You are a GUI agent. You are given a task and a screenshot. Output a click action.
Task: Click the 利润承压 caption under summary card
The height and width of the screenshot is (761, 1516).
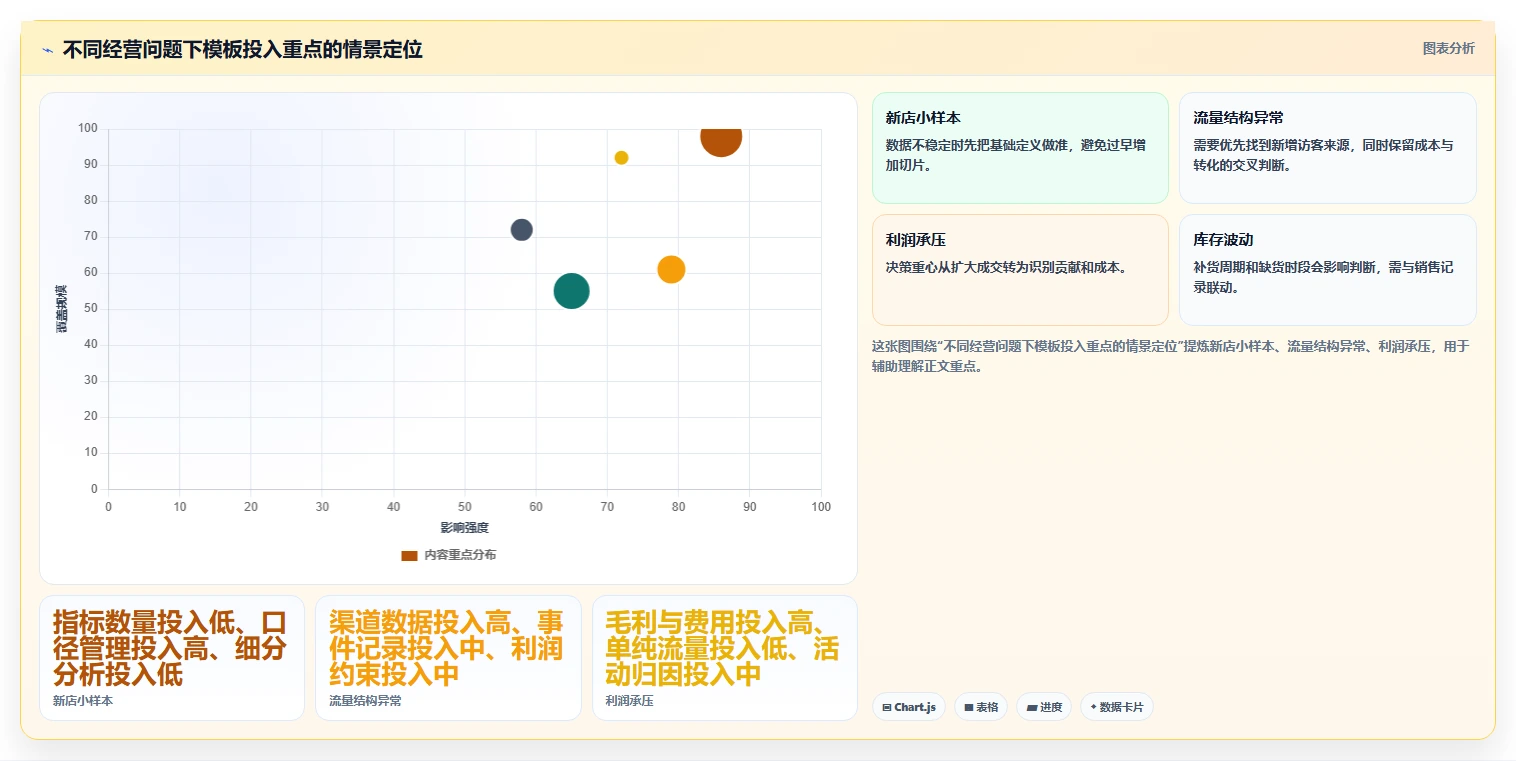tap(629, 701)
